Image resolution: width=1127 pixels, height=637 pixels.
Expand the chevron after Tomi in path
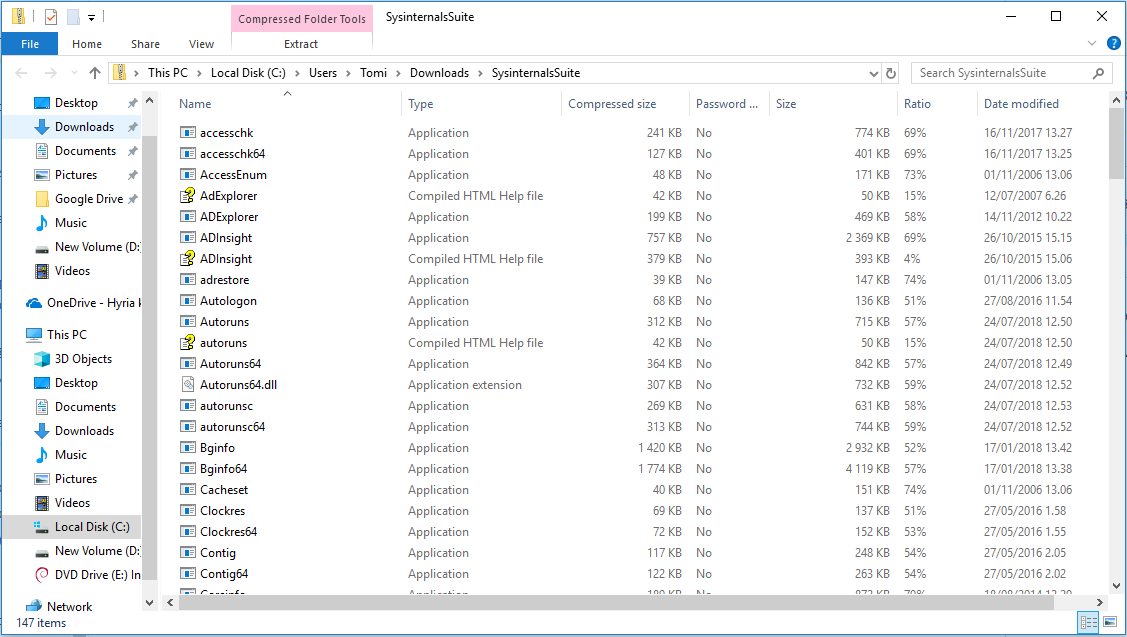pos(398,73)
